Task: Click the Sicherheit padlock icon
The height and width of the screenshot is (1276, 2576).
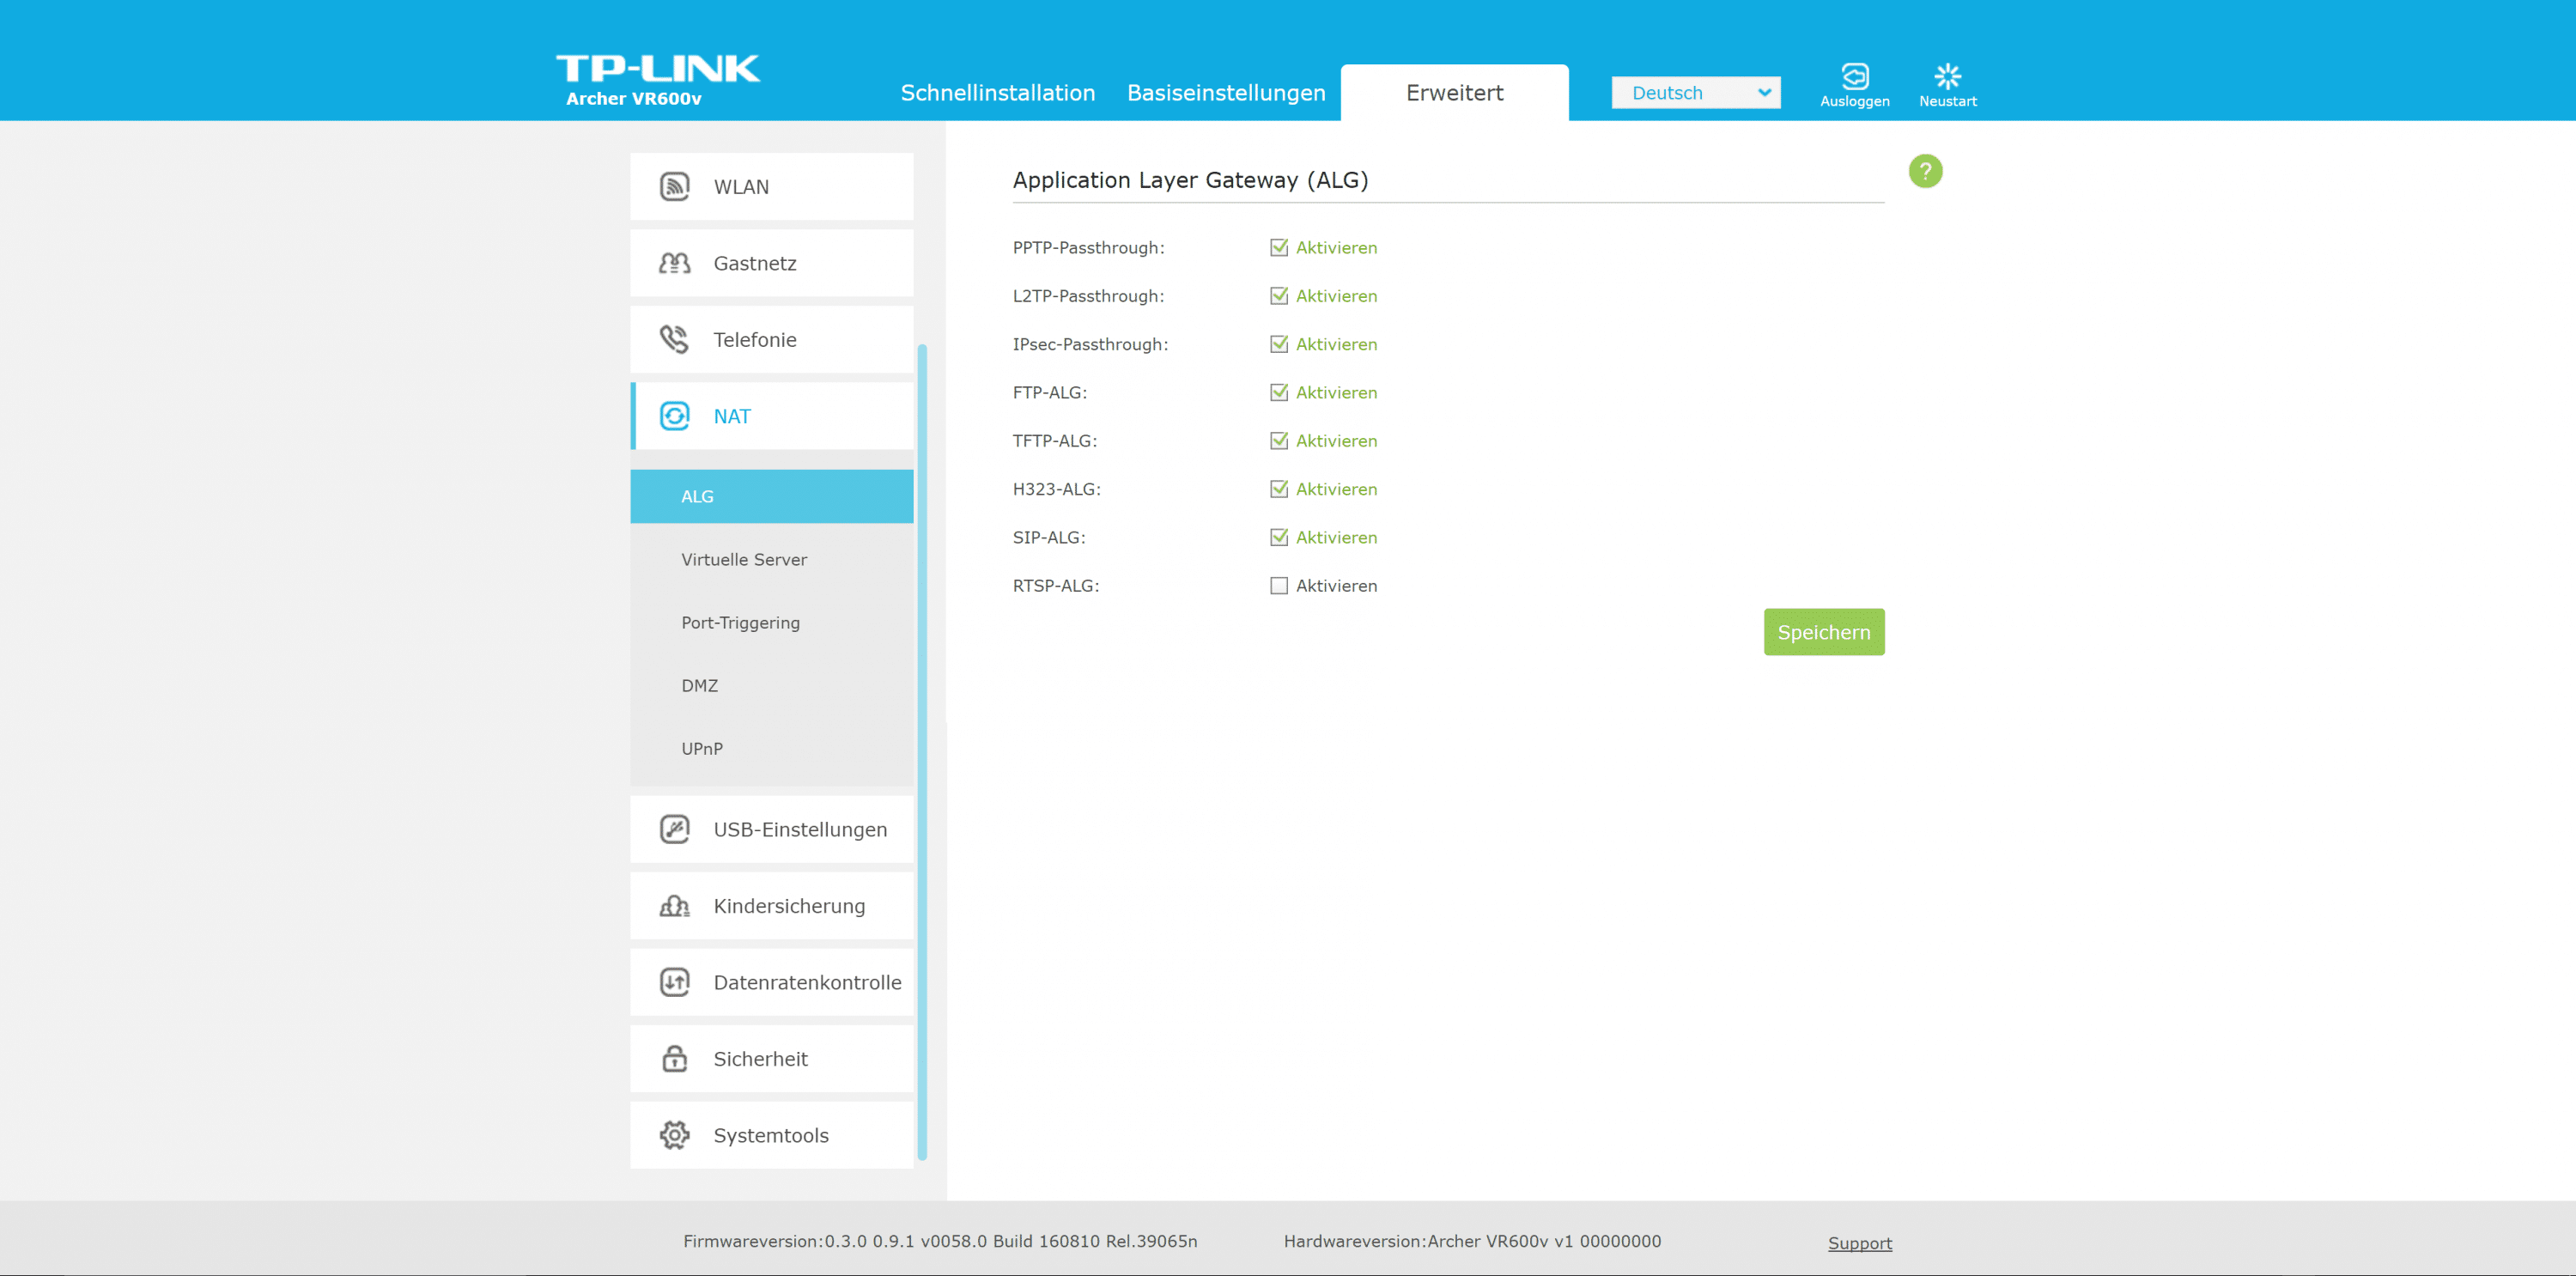Action: 675,1058
